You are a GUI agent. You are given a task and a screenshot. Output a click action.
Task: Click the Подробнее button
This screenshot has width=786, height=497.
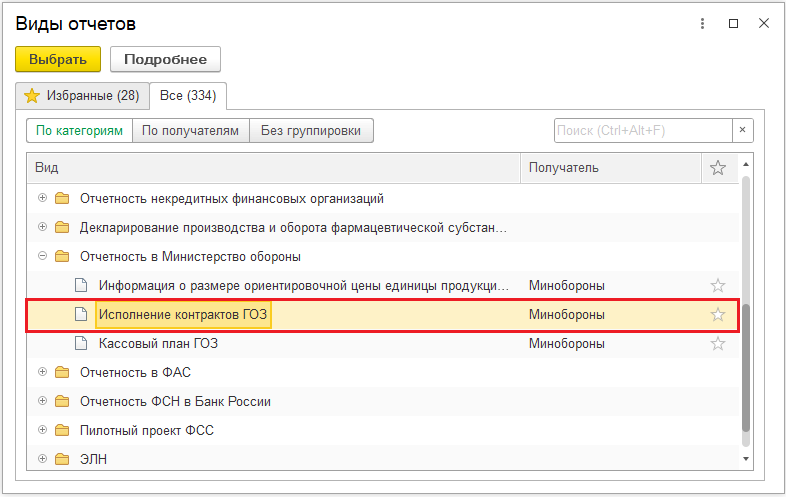point(165,59)
